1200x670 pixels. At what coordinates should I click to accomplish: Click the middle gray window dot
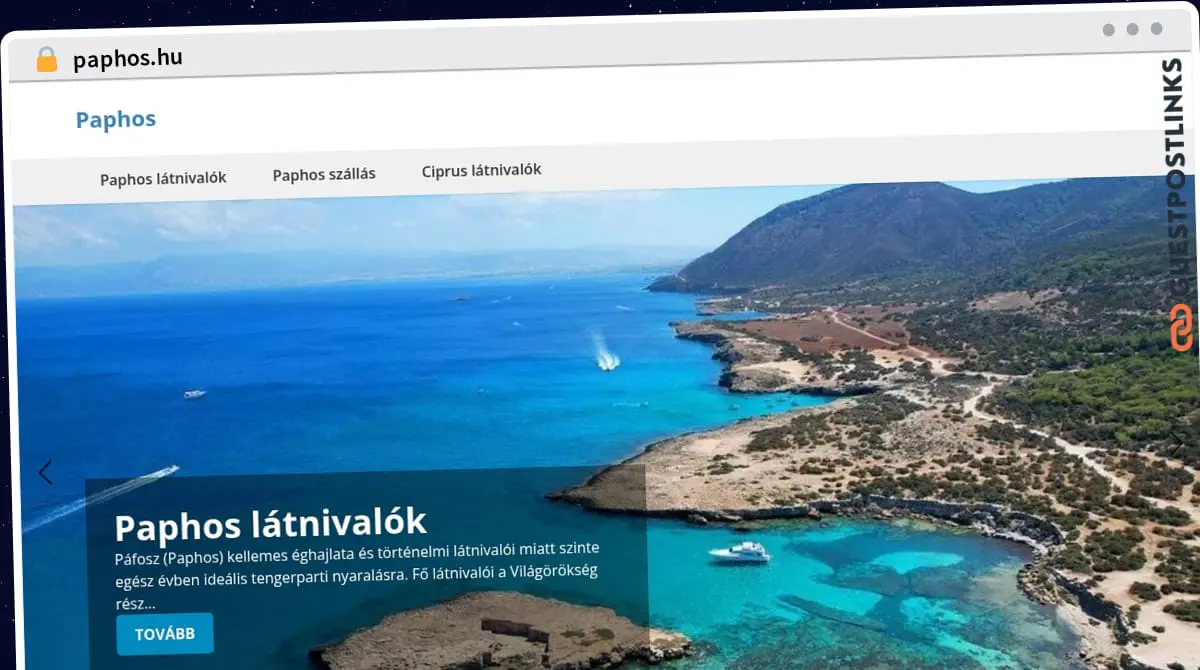click(x=1132, y=29)
